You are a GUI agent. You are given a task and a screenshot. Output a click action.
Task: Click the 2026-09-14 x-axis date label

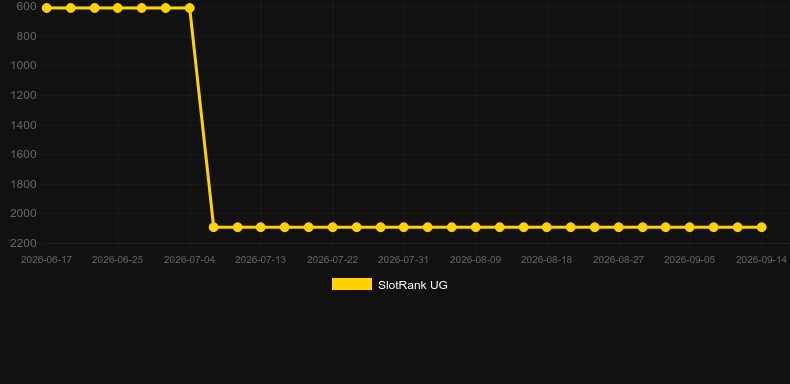(x=761, y=260)
